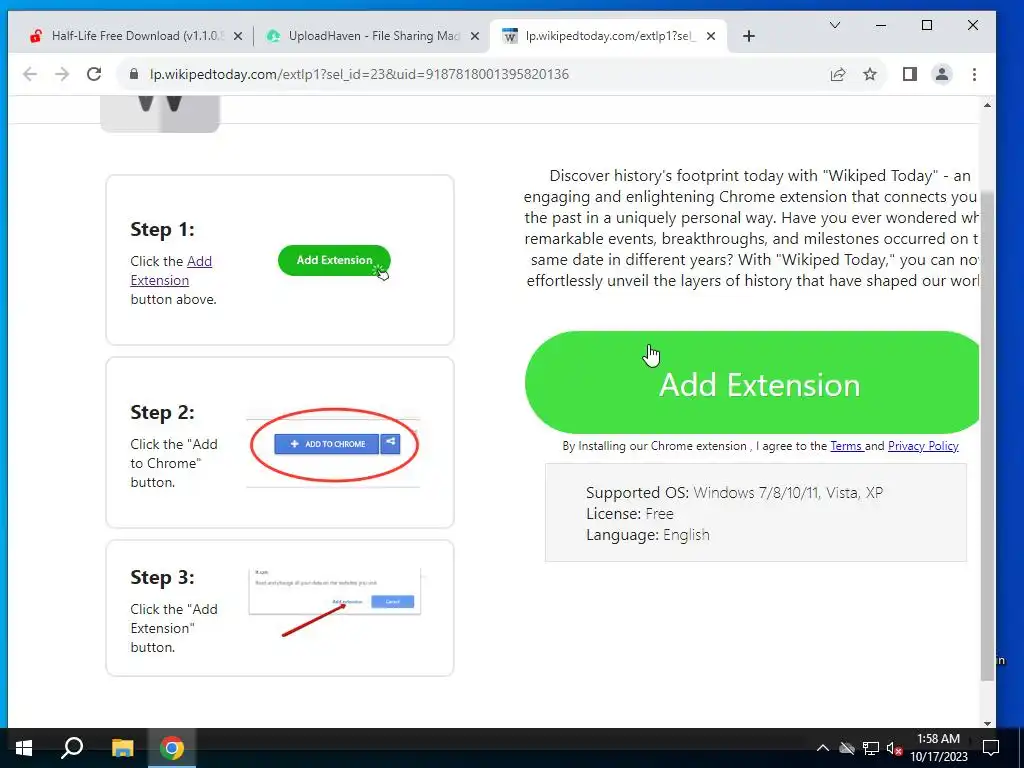
Task: Close the UploadHaven tab
Action: pyautogui.click(x=475, y=36)
